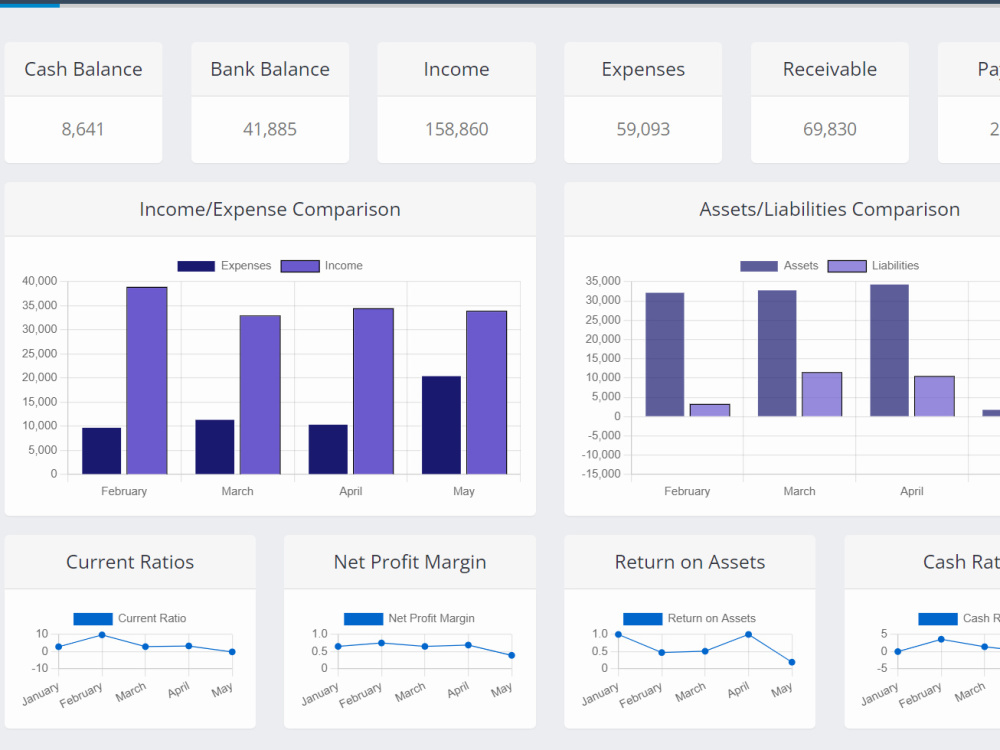Viewport: 1000px width, 750px height.
Task: Click the Receivable value 69,830
Action: pyautogui.click(x=830, y=129)
